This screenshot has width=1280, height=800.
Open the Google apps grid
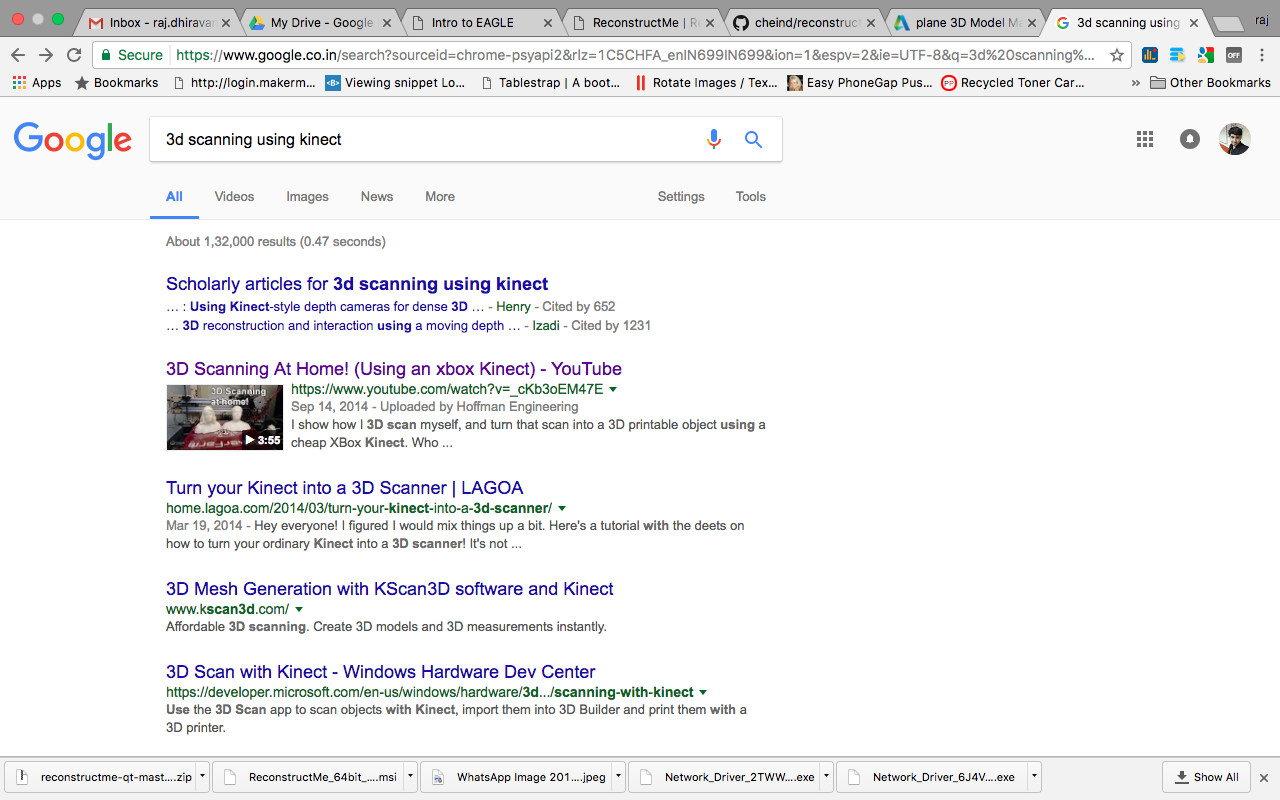[1145, 139]
